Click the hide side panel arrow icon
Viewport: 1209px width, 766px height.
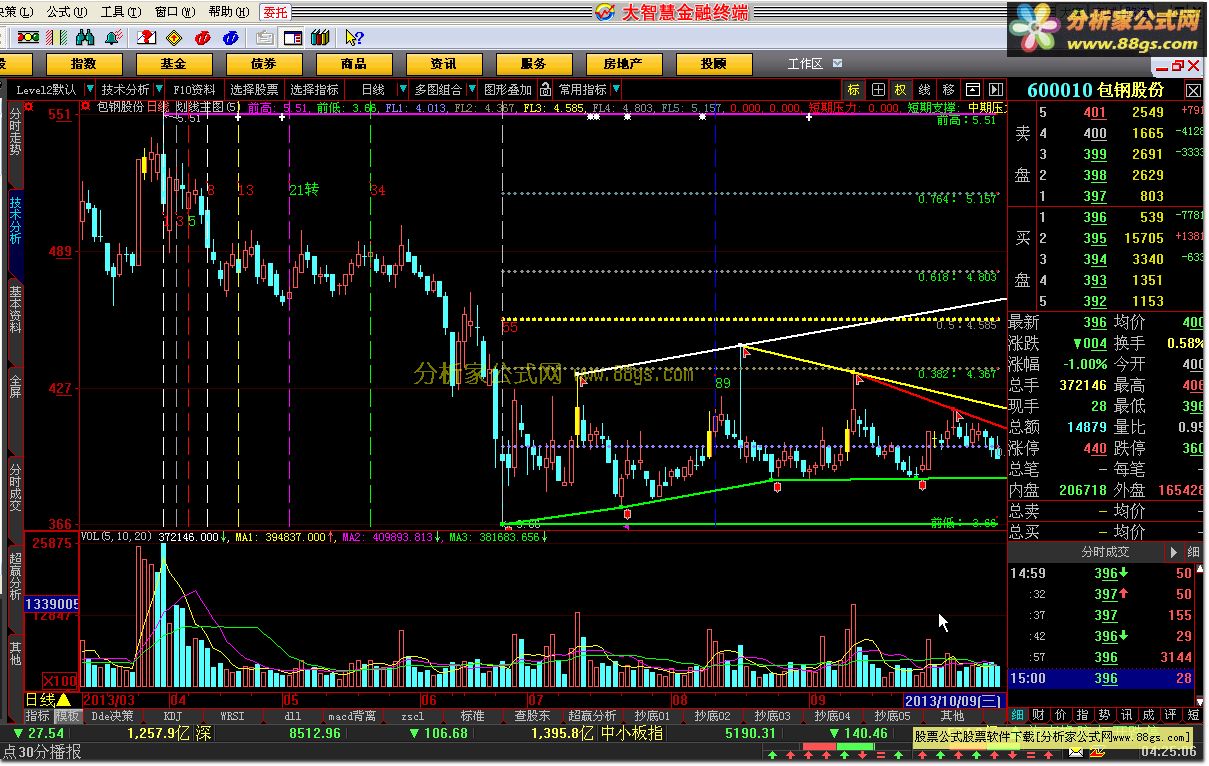[x=995, y=90]
